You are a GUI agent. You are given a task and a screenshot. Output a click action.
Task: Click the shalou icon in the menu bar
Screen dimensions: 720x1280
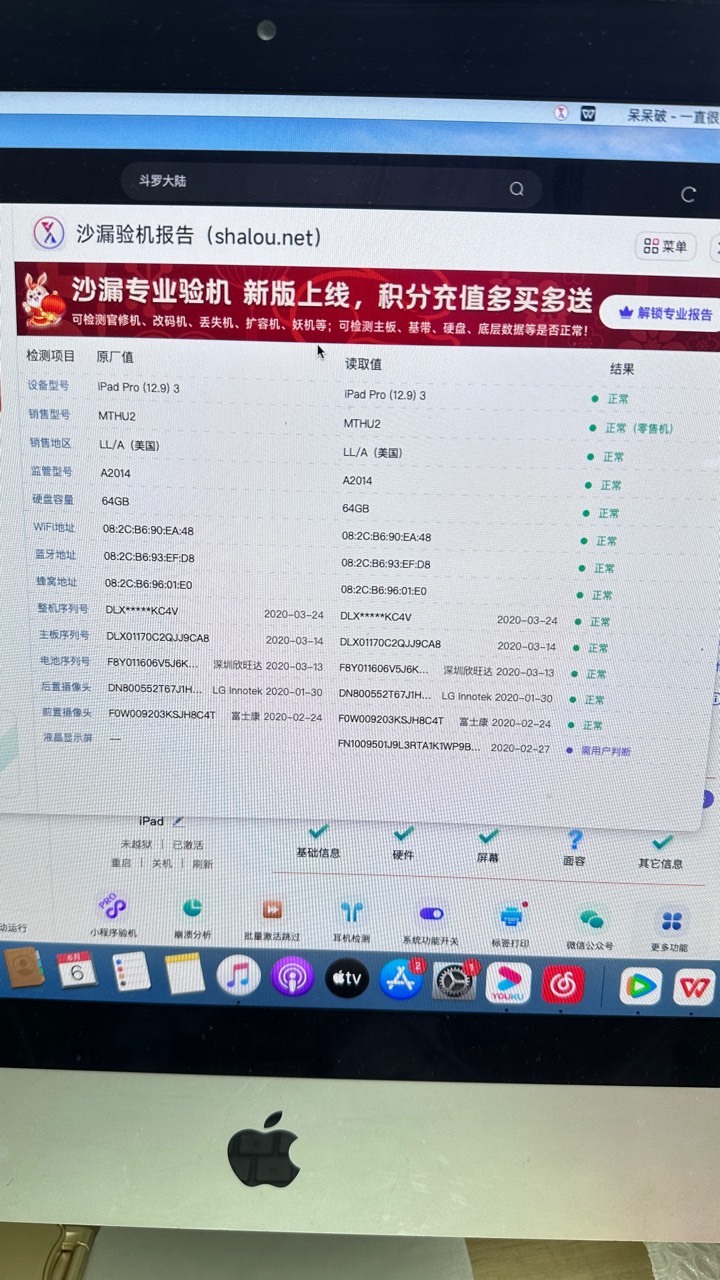pyautogui.click(x=562, y=112)
